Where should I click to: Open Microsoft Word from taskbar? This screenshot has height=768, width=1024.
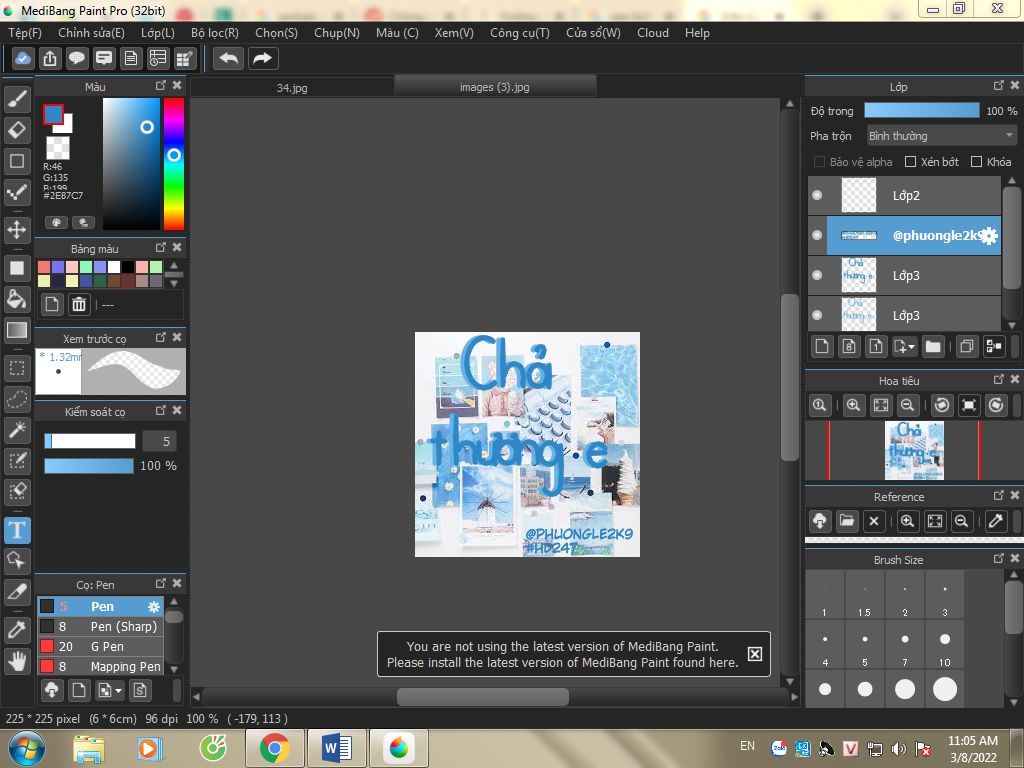pos(337,748)
